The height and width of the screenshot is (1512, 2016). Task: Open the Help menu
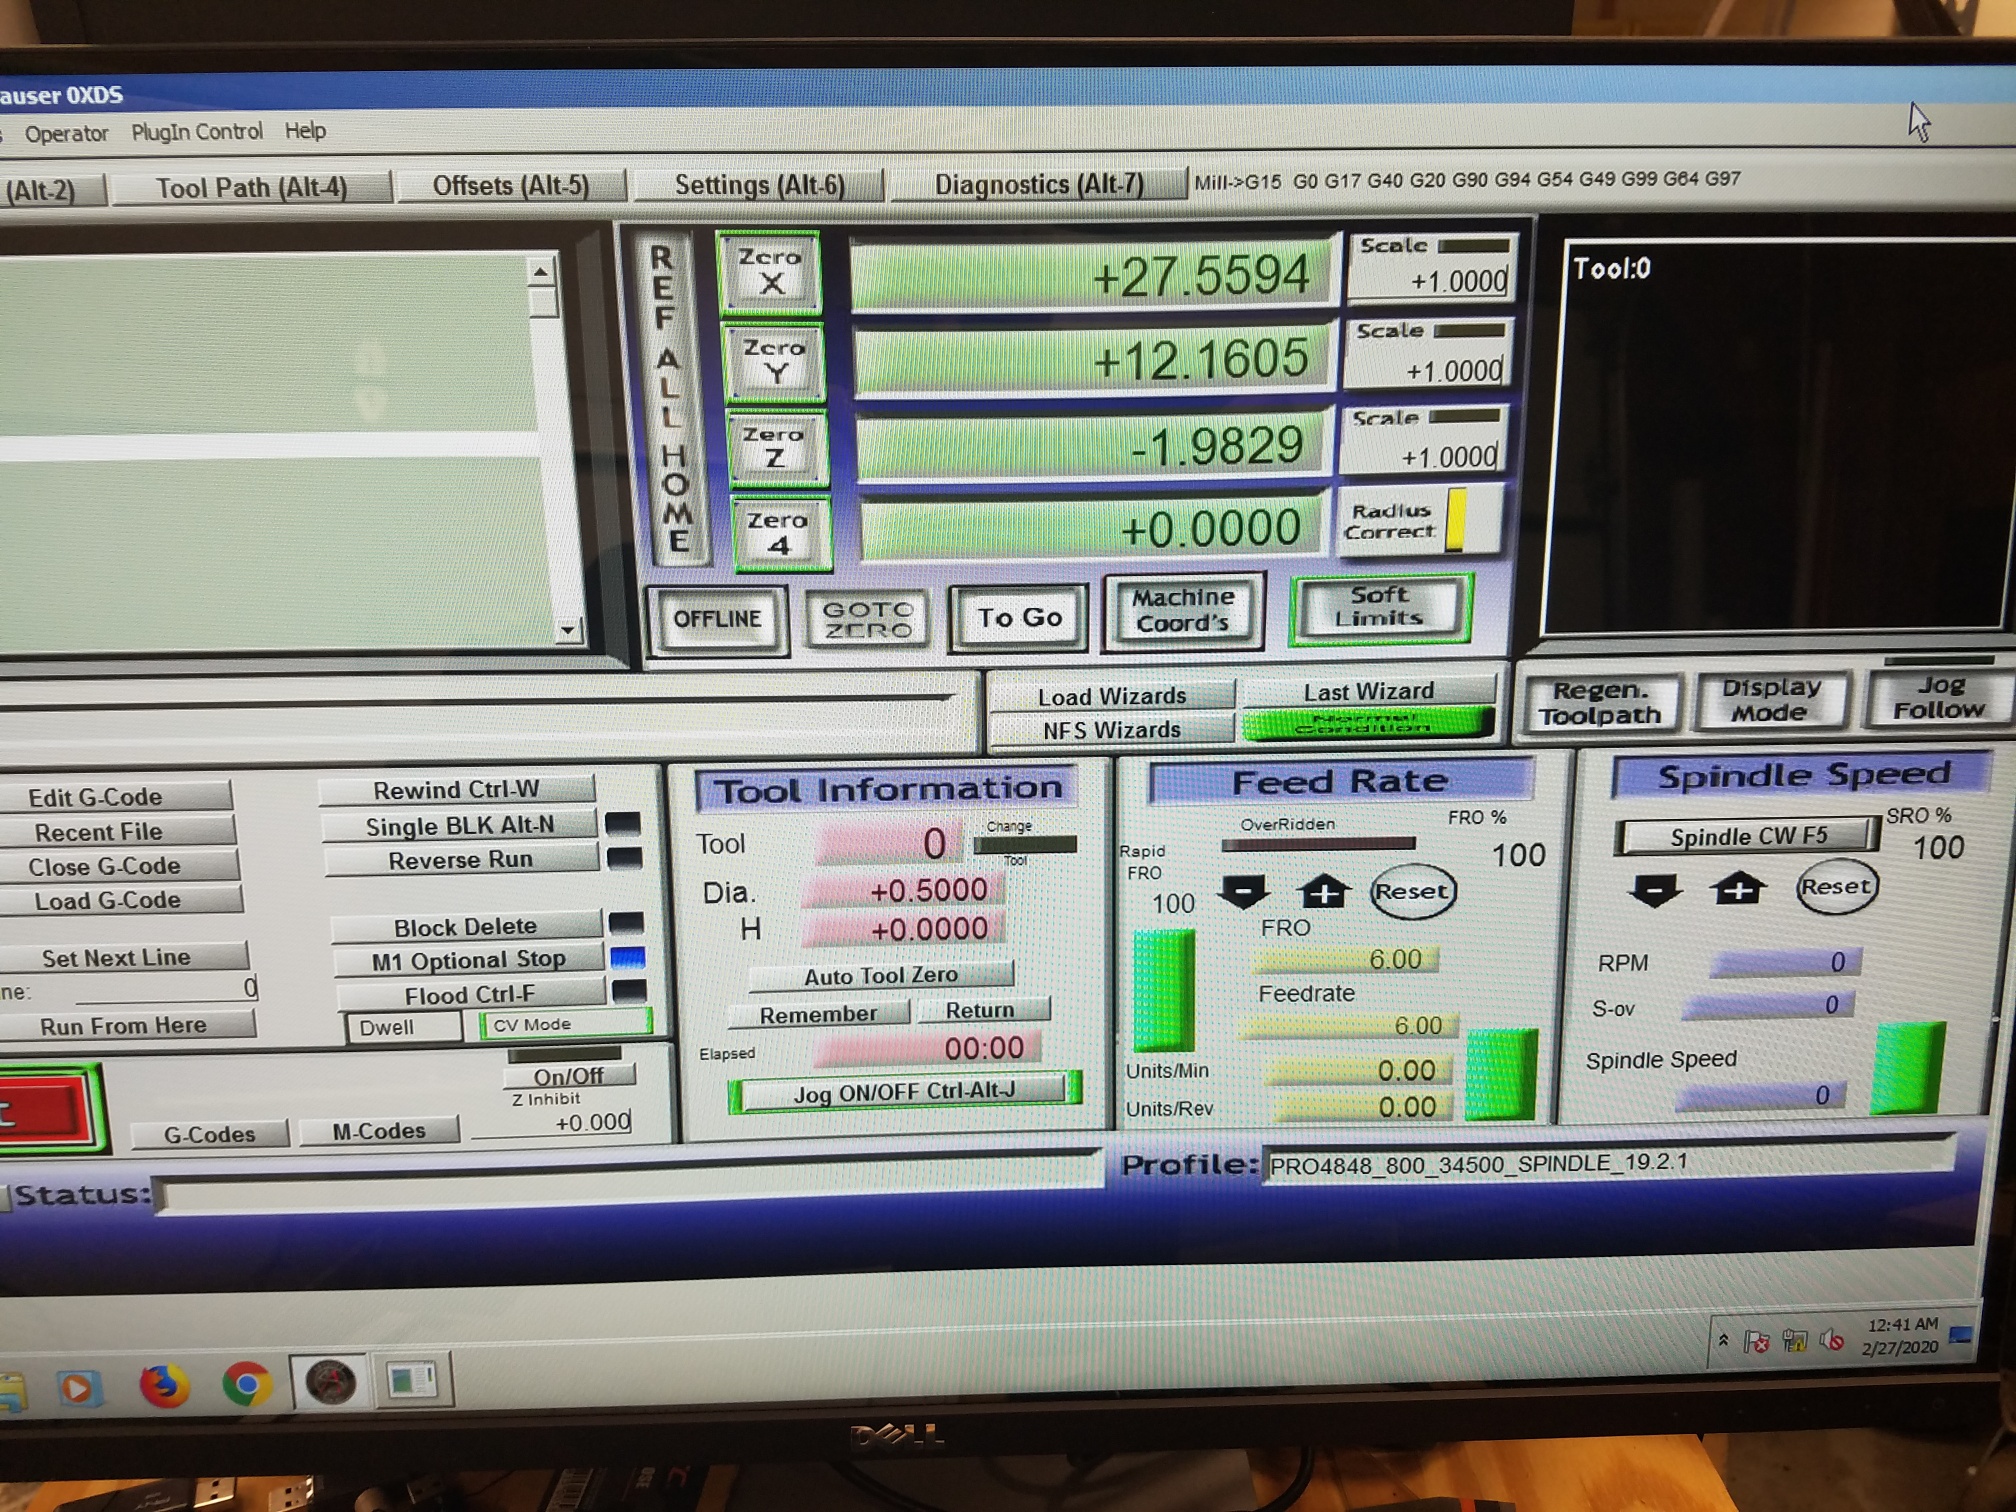[x=305, y=131]
